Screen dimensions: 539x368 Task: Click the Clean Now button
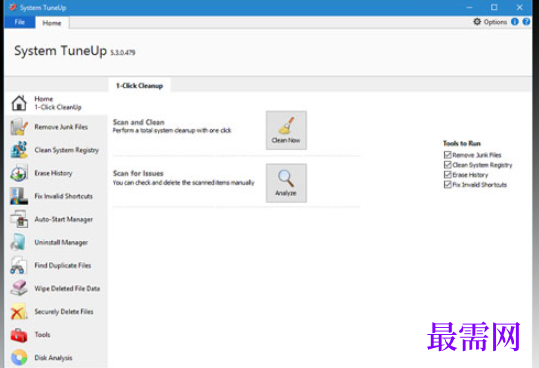(x=286, y=130)
